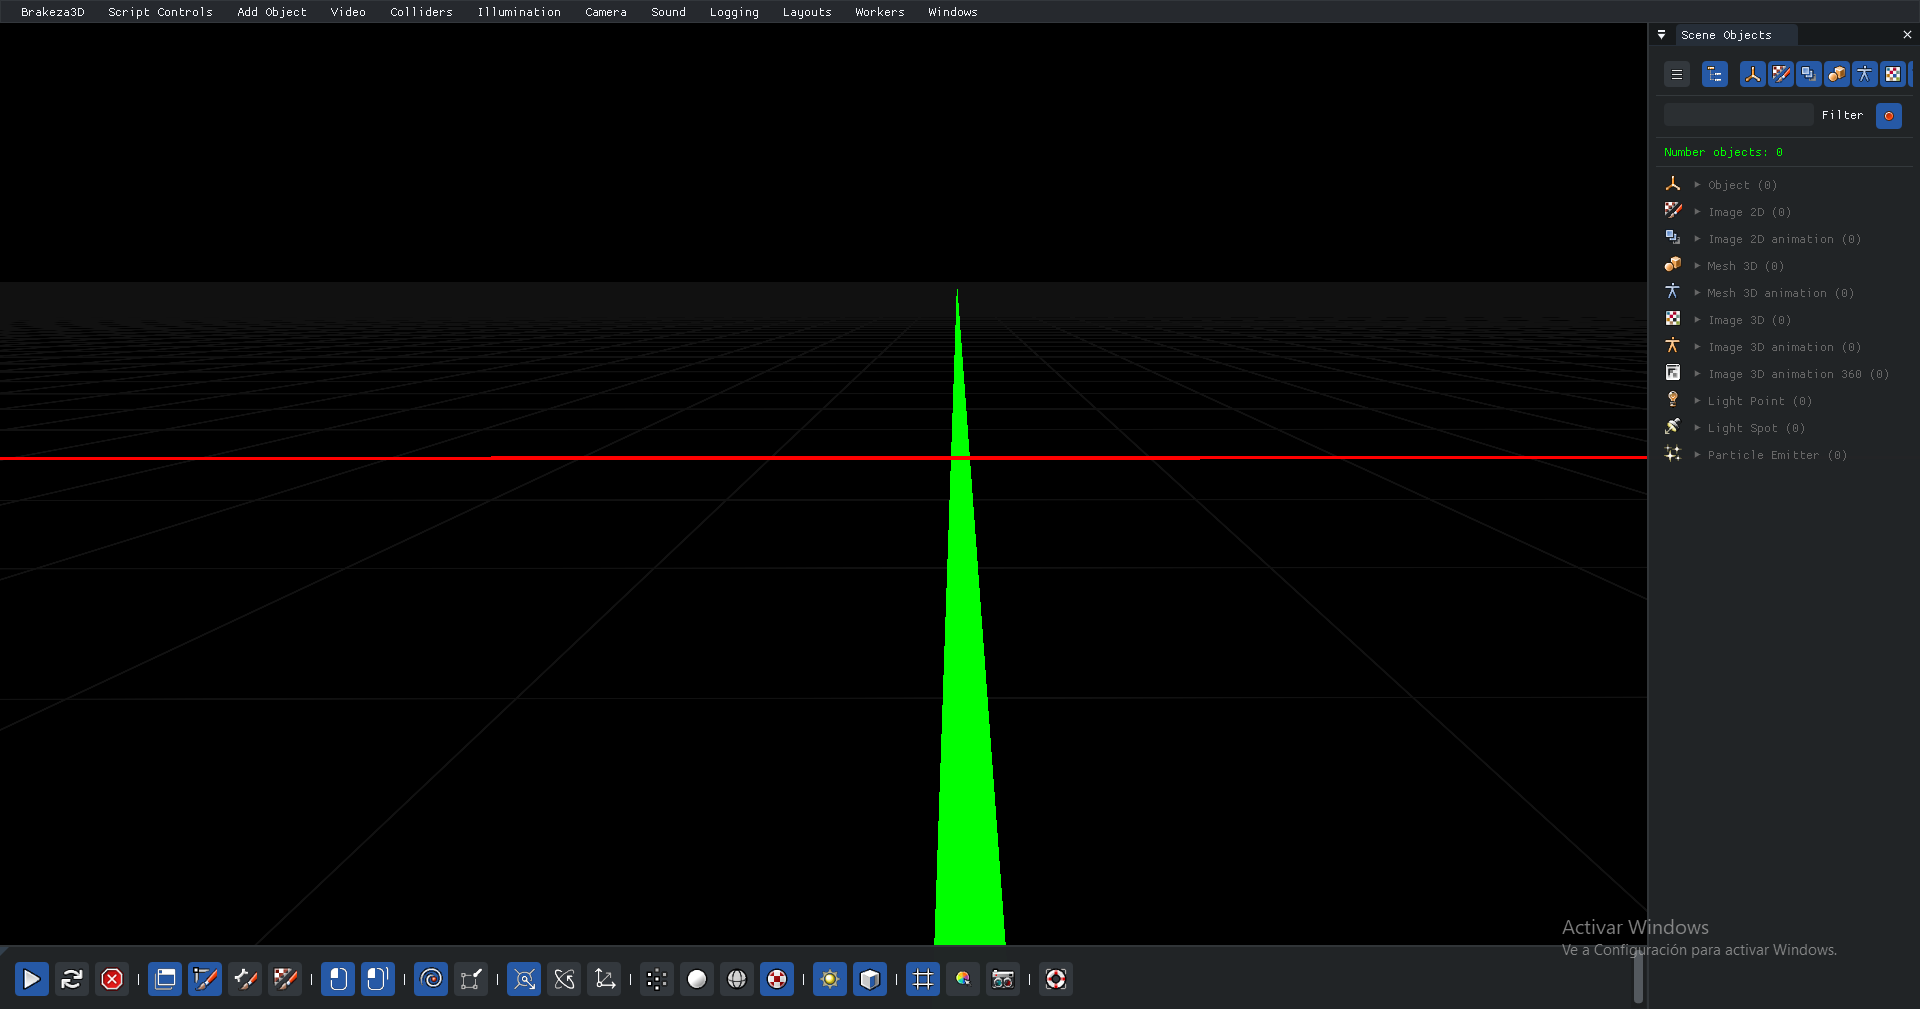Screen dimensions: 1920x1009
Task: Click the lifebuoy icon at toolbar's right end
Action: 1056,979
